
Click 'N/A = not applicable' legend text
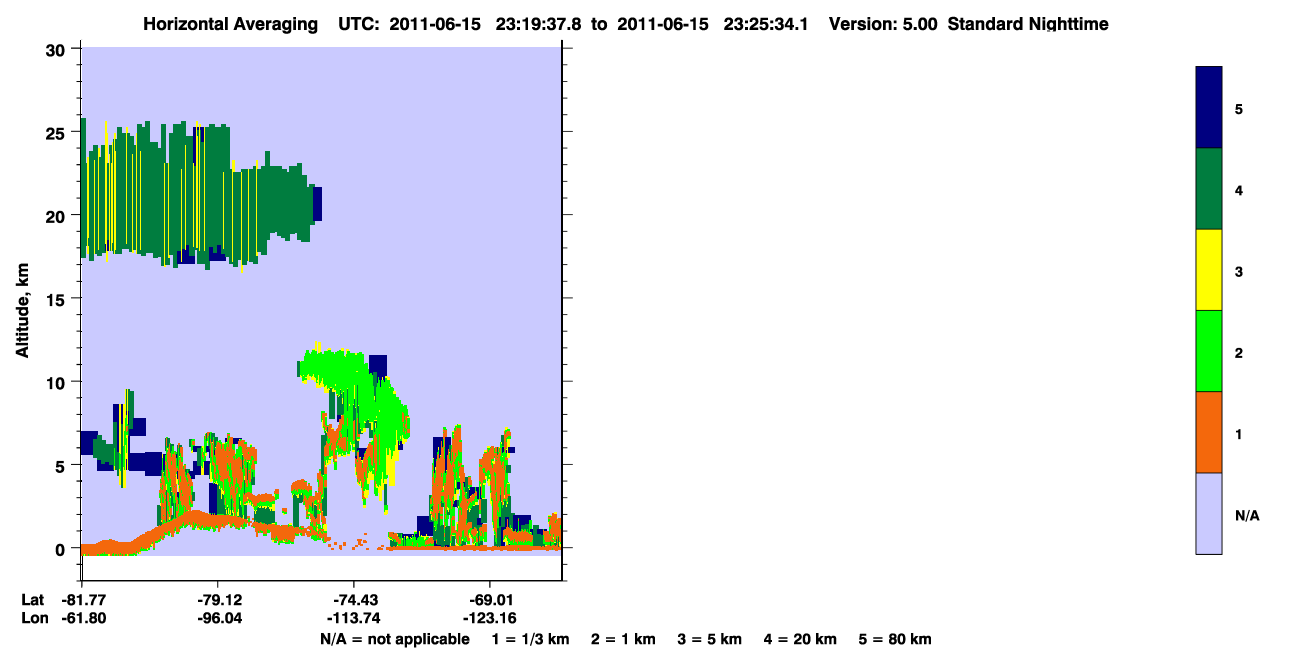394,640
